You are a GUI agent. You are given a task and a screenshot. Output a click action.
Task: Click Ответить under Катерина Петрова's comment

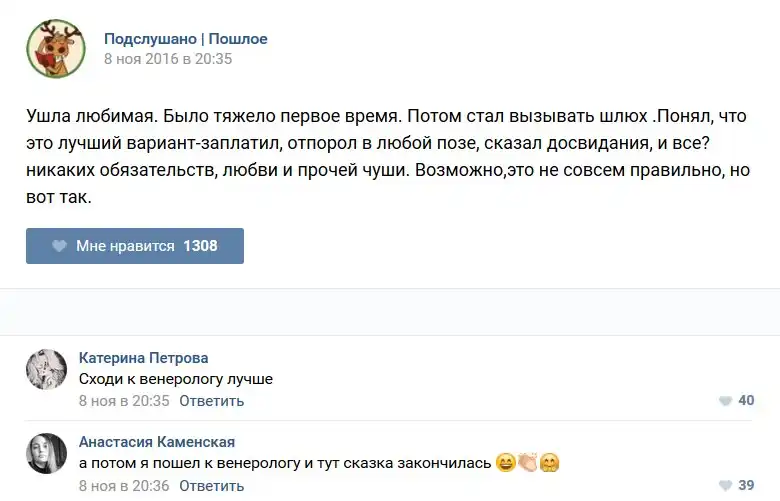pos(212,401)
